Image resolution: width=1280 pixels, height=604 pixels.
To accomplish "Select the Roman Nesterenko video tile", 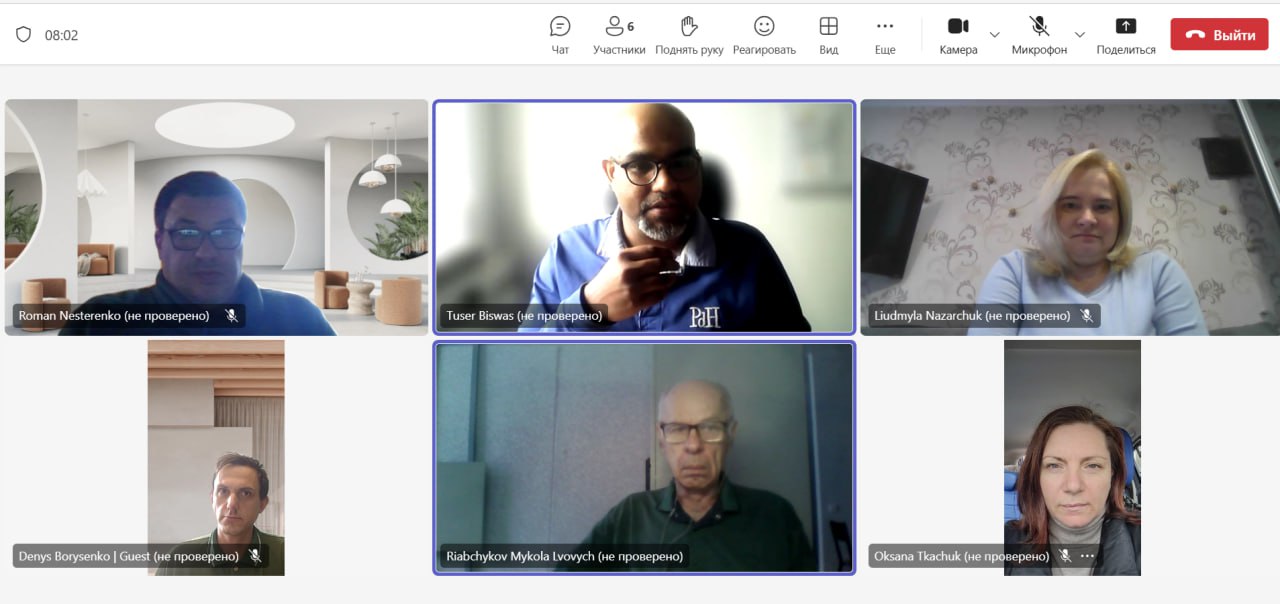I will pyautogui.click(x=216, y=217).
